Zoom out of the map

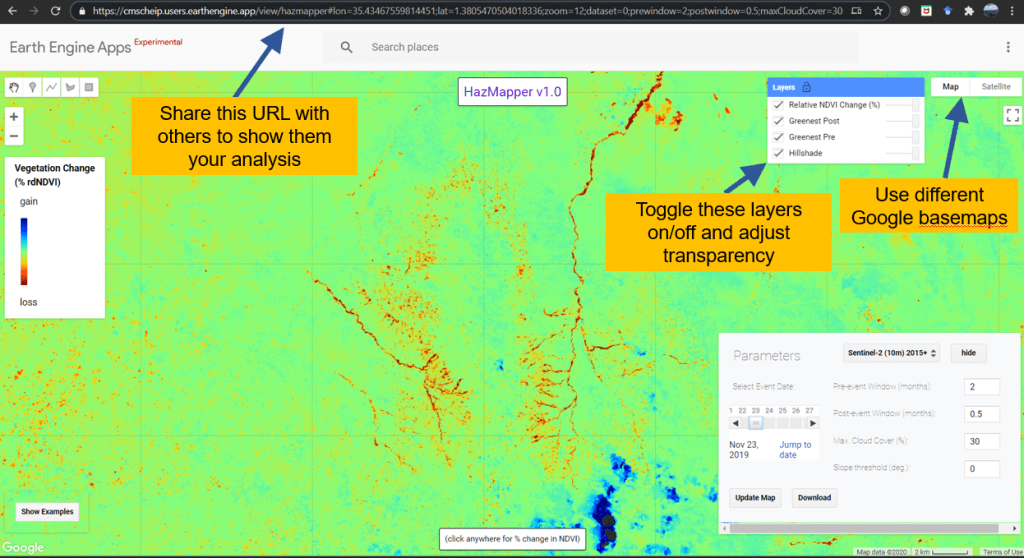point(14,135)
